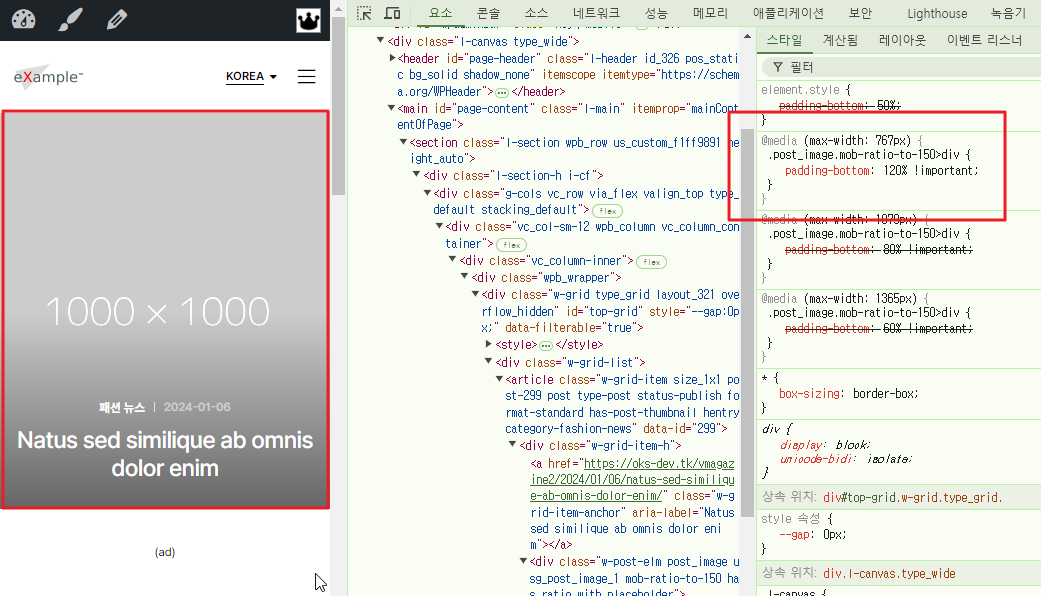Click div#top-grid.w-grid.type_grid inherited link
Image resolution: width=1041 pixels, height=596 pixels.
point(913,497)
